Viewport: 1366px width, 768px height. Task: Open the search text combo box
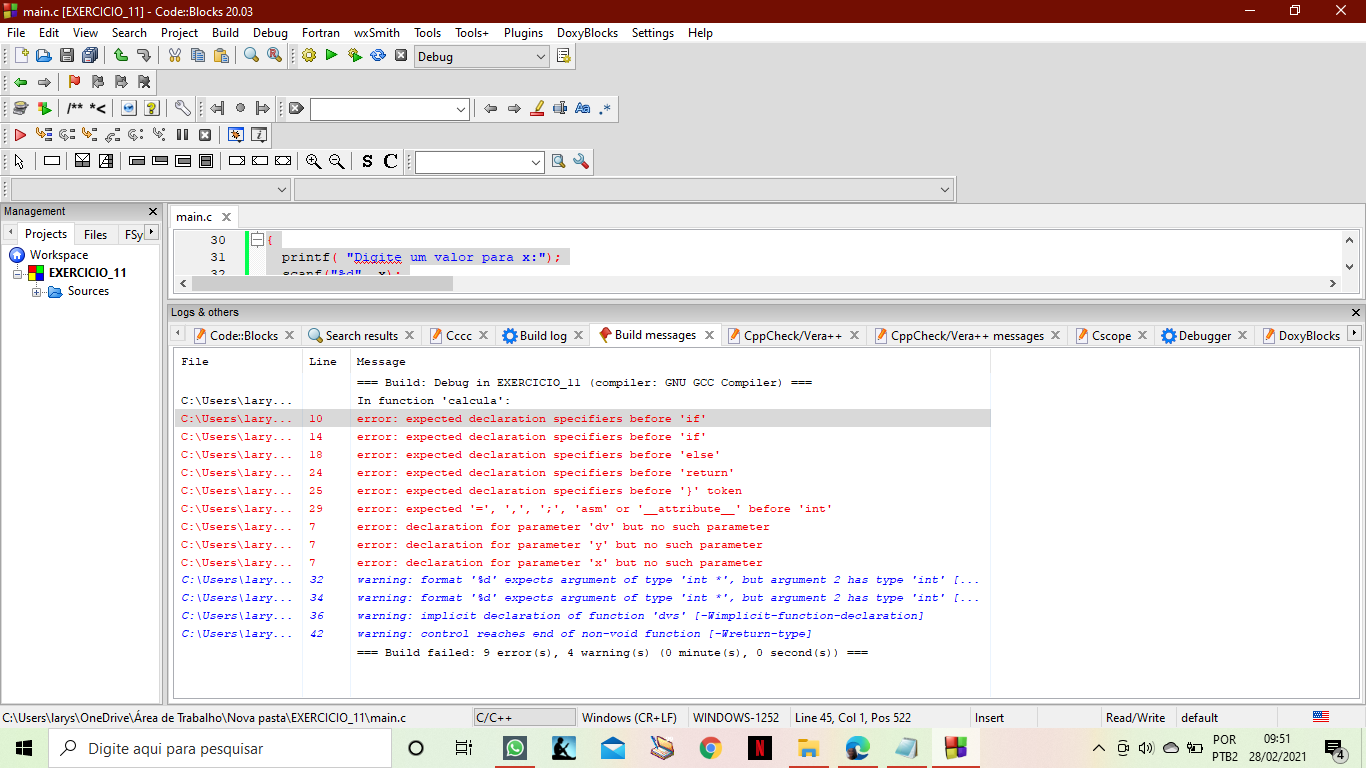tap(390, 109)
